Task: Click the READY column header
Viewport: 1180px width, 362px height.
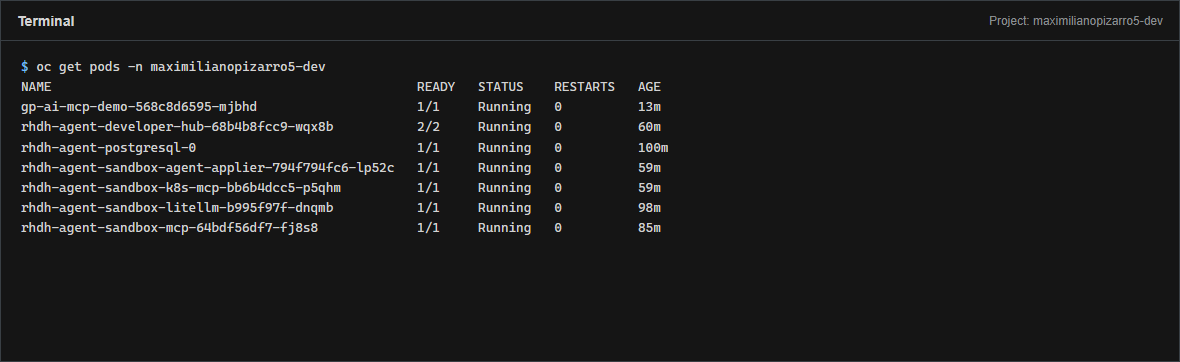Action: point(436,87)
